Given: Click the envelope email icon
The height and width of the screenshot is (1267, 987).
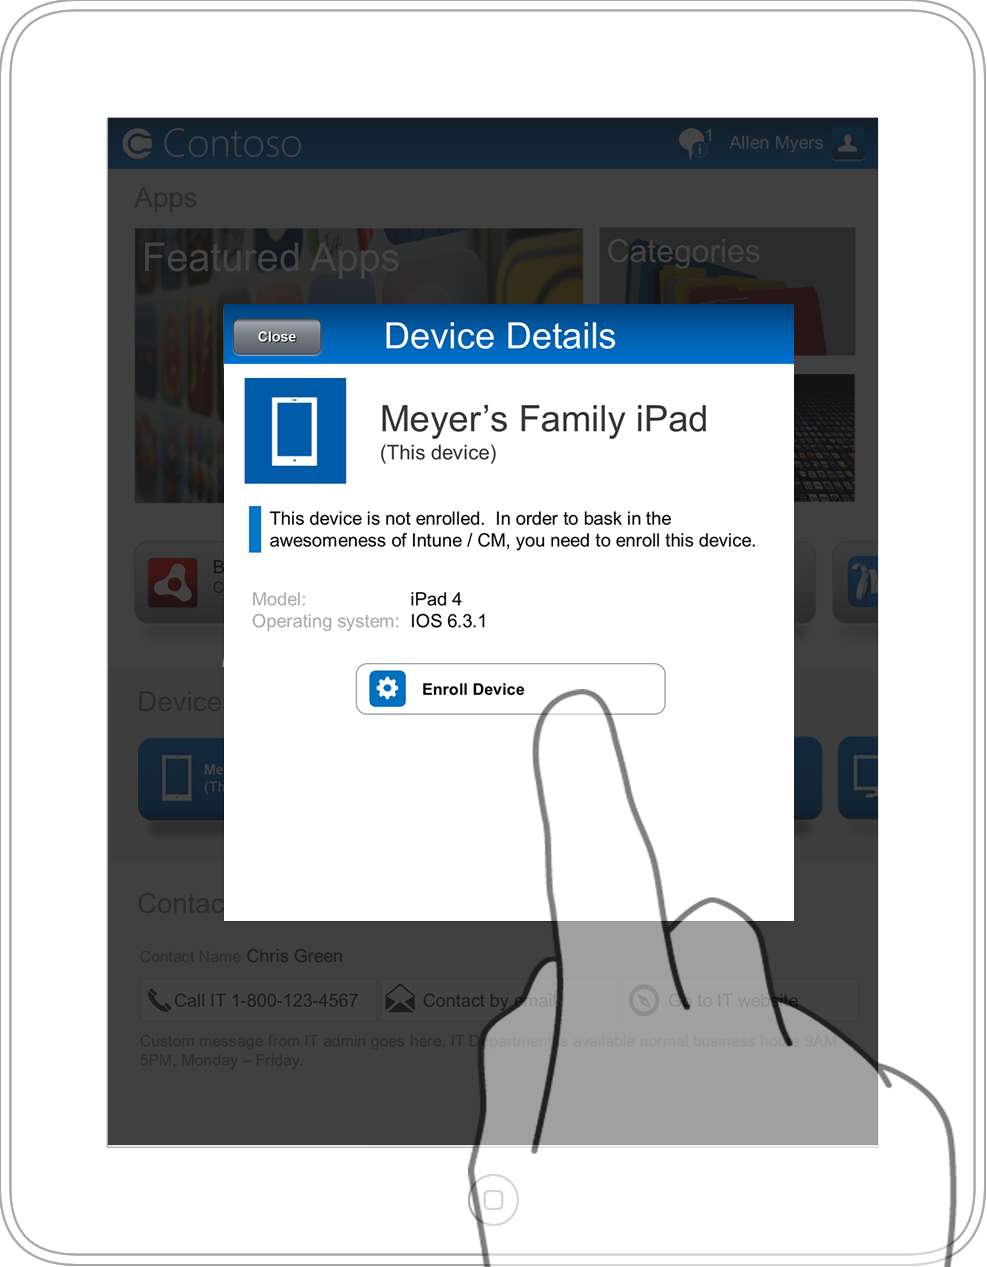Looking at the screenshot, I should click(x=400, y=999).
